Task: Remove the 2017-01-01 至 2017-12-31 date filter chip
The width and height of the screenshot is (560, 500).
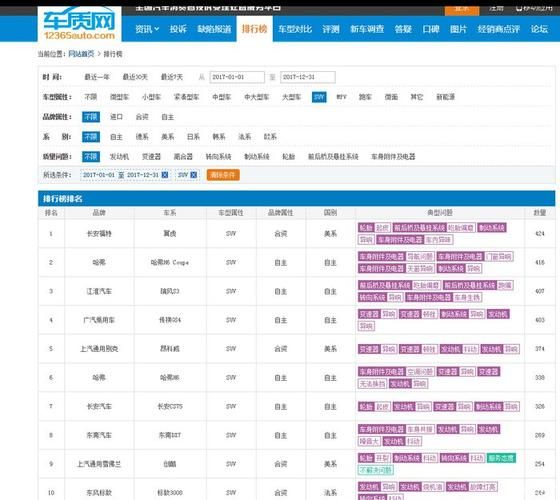Action: click(165, 175)
